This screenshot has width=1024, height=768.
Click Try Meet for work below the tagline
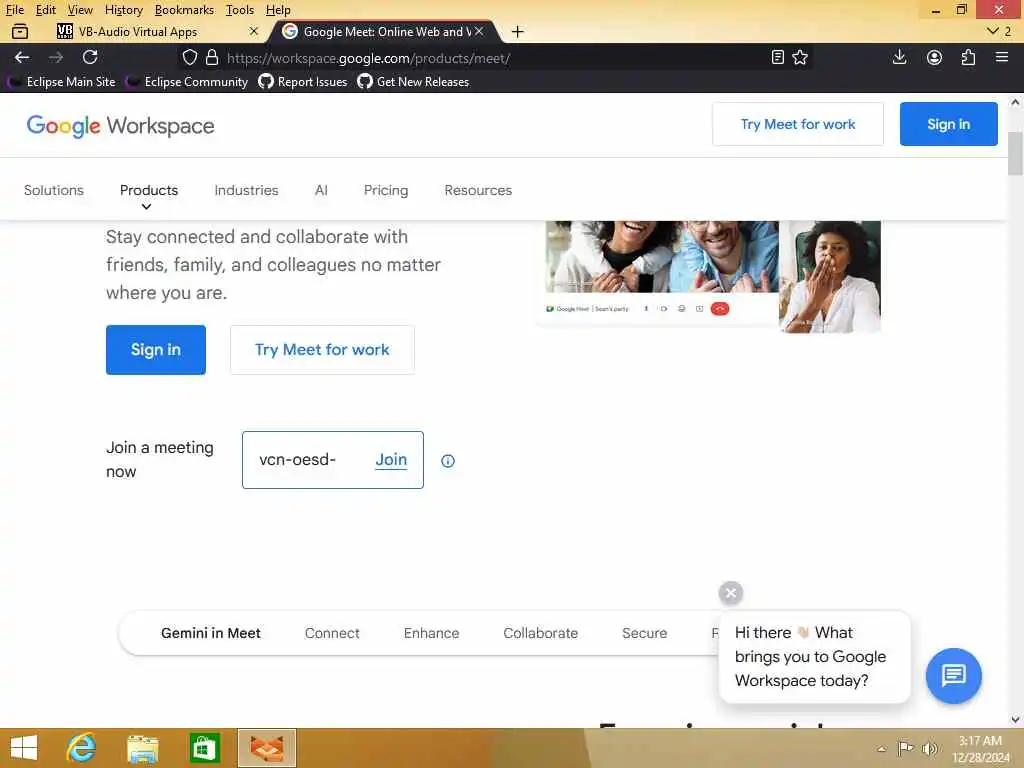[322, 349]
